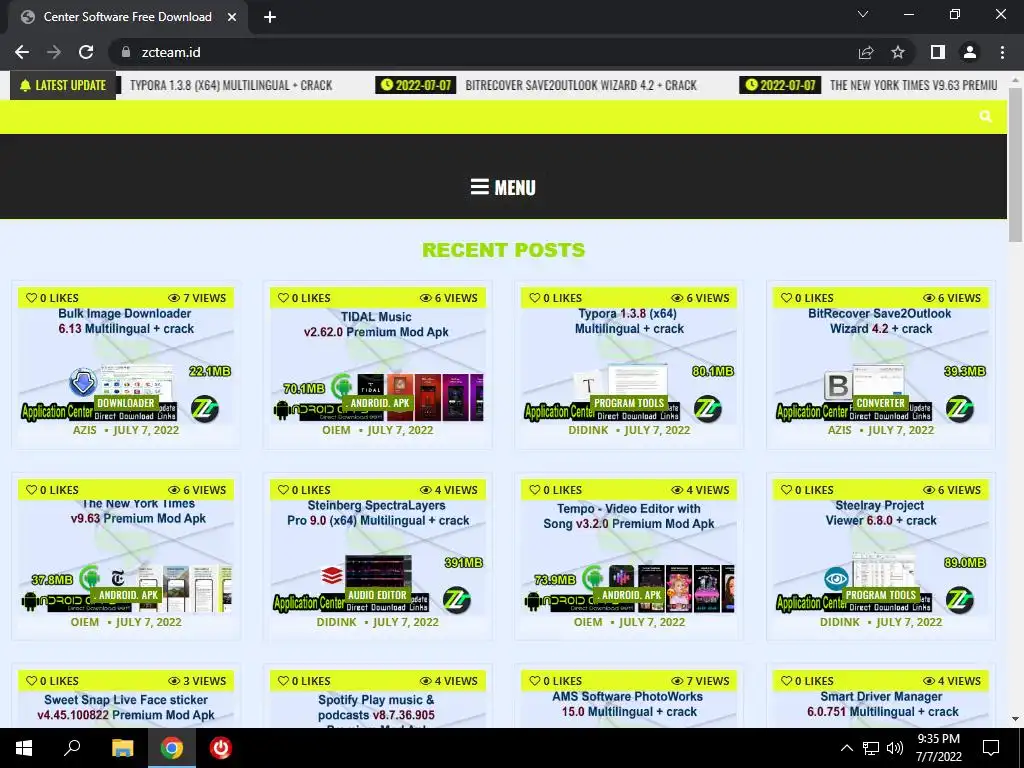Viewport: 1024px width, 768px height.
Task: Open PROGRAM TOOLS tag on Steelray card
Action: point(880,595)
